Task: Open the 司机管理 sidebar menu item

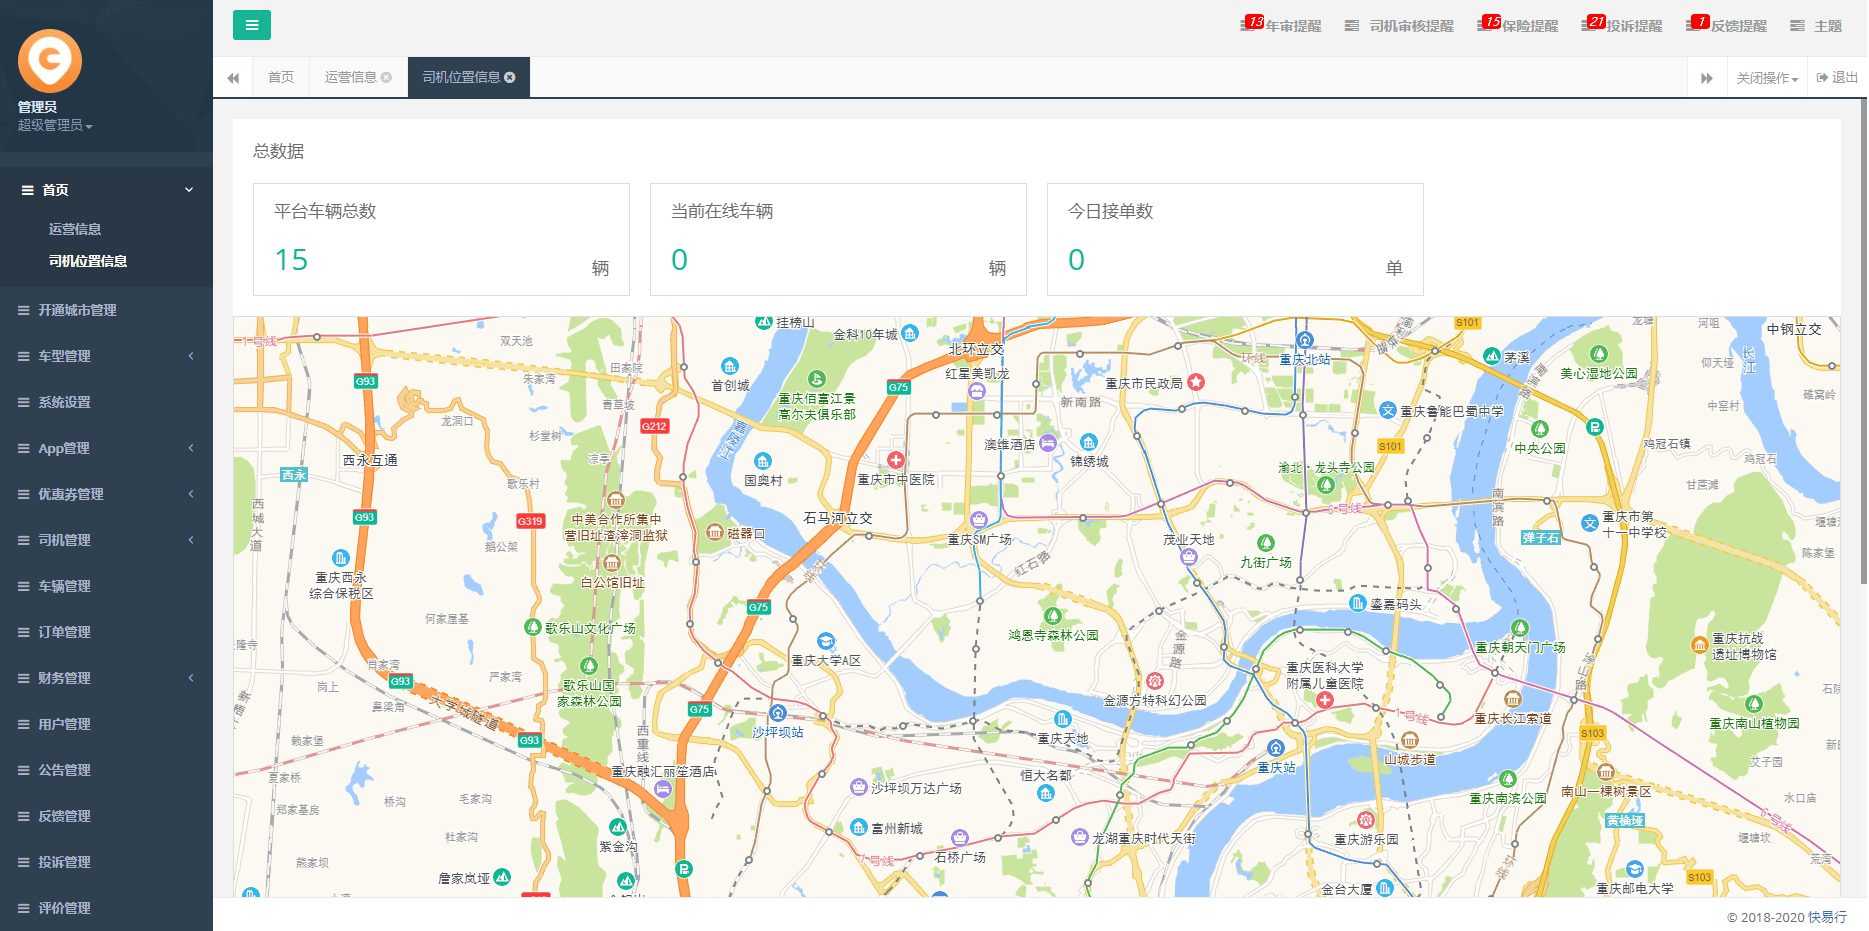Action: pos(106,540)
